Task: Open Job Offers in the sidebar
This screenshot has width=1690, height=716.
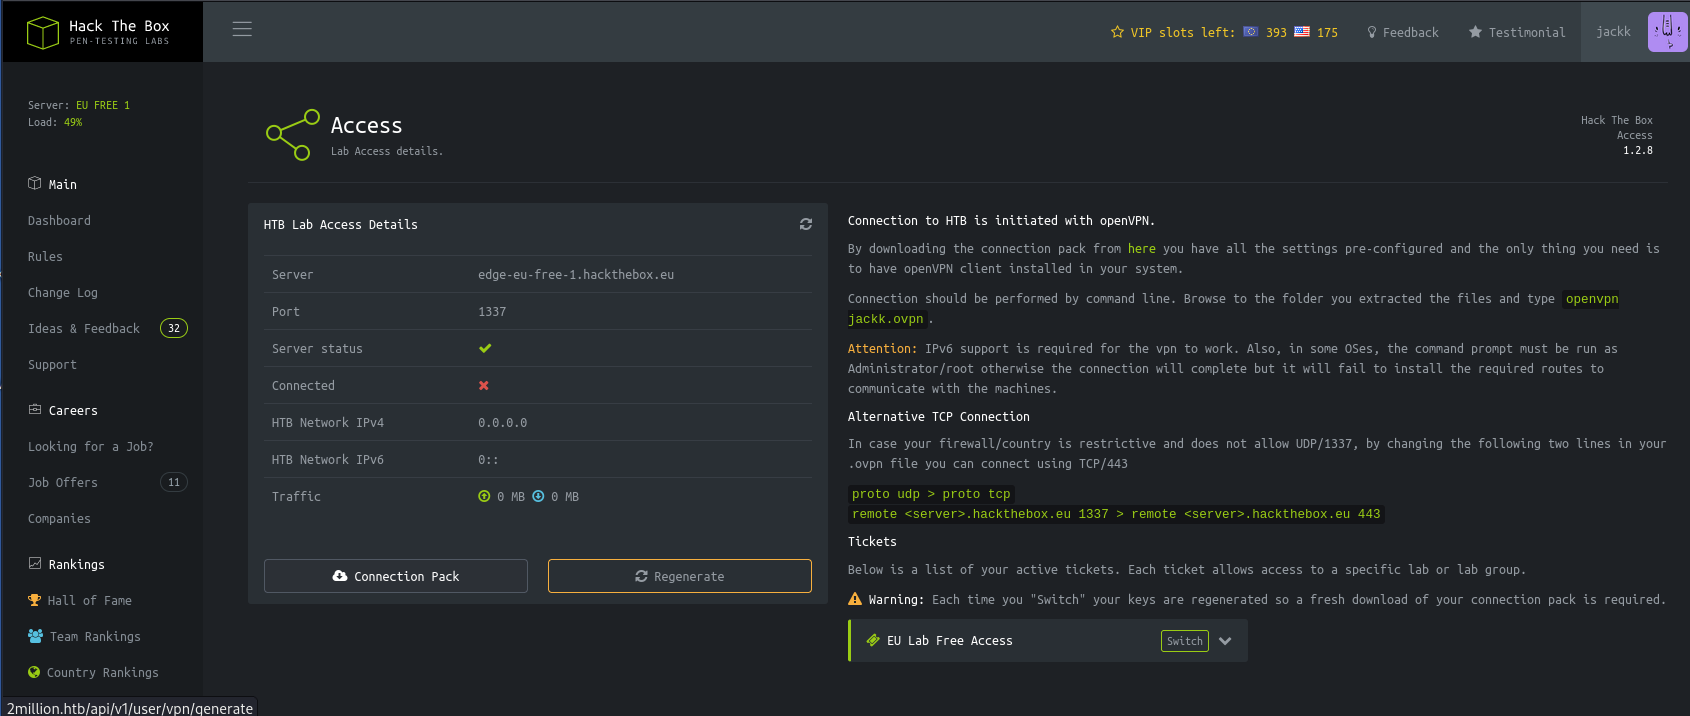Action: click(63, 482)
